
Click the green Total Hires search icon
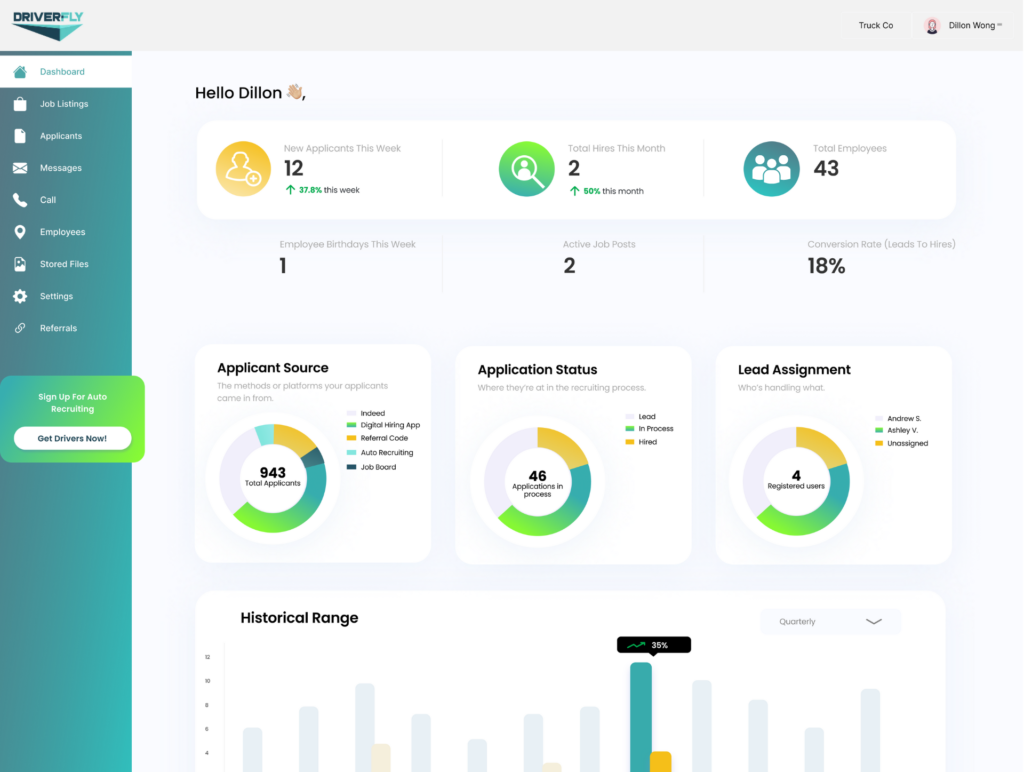pyautogui.click(x=526, y=169)
